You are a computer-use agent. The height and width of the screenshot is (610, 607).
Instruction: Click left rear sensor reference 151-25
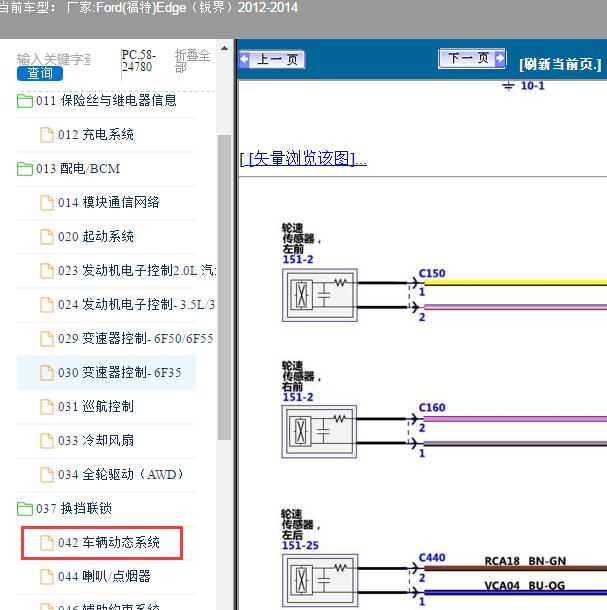[300, 545]
